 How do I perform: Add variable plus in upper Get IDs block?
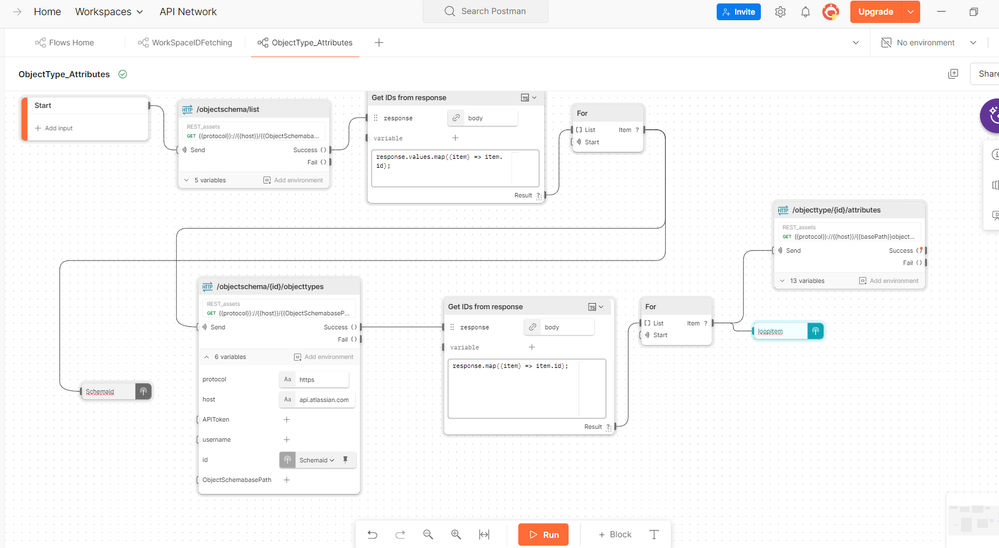click(455, 138)
